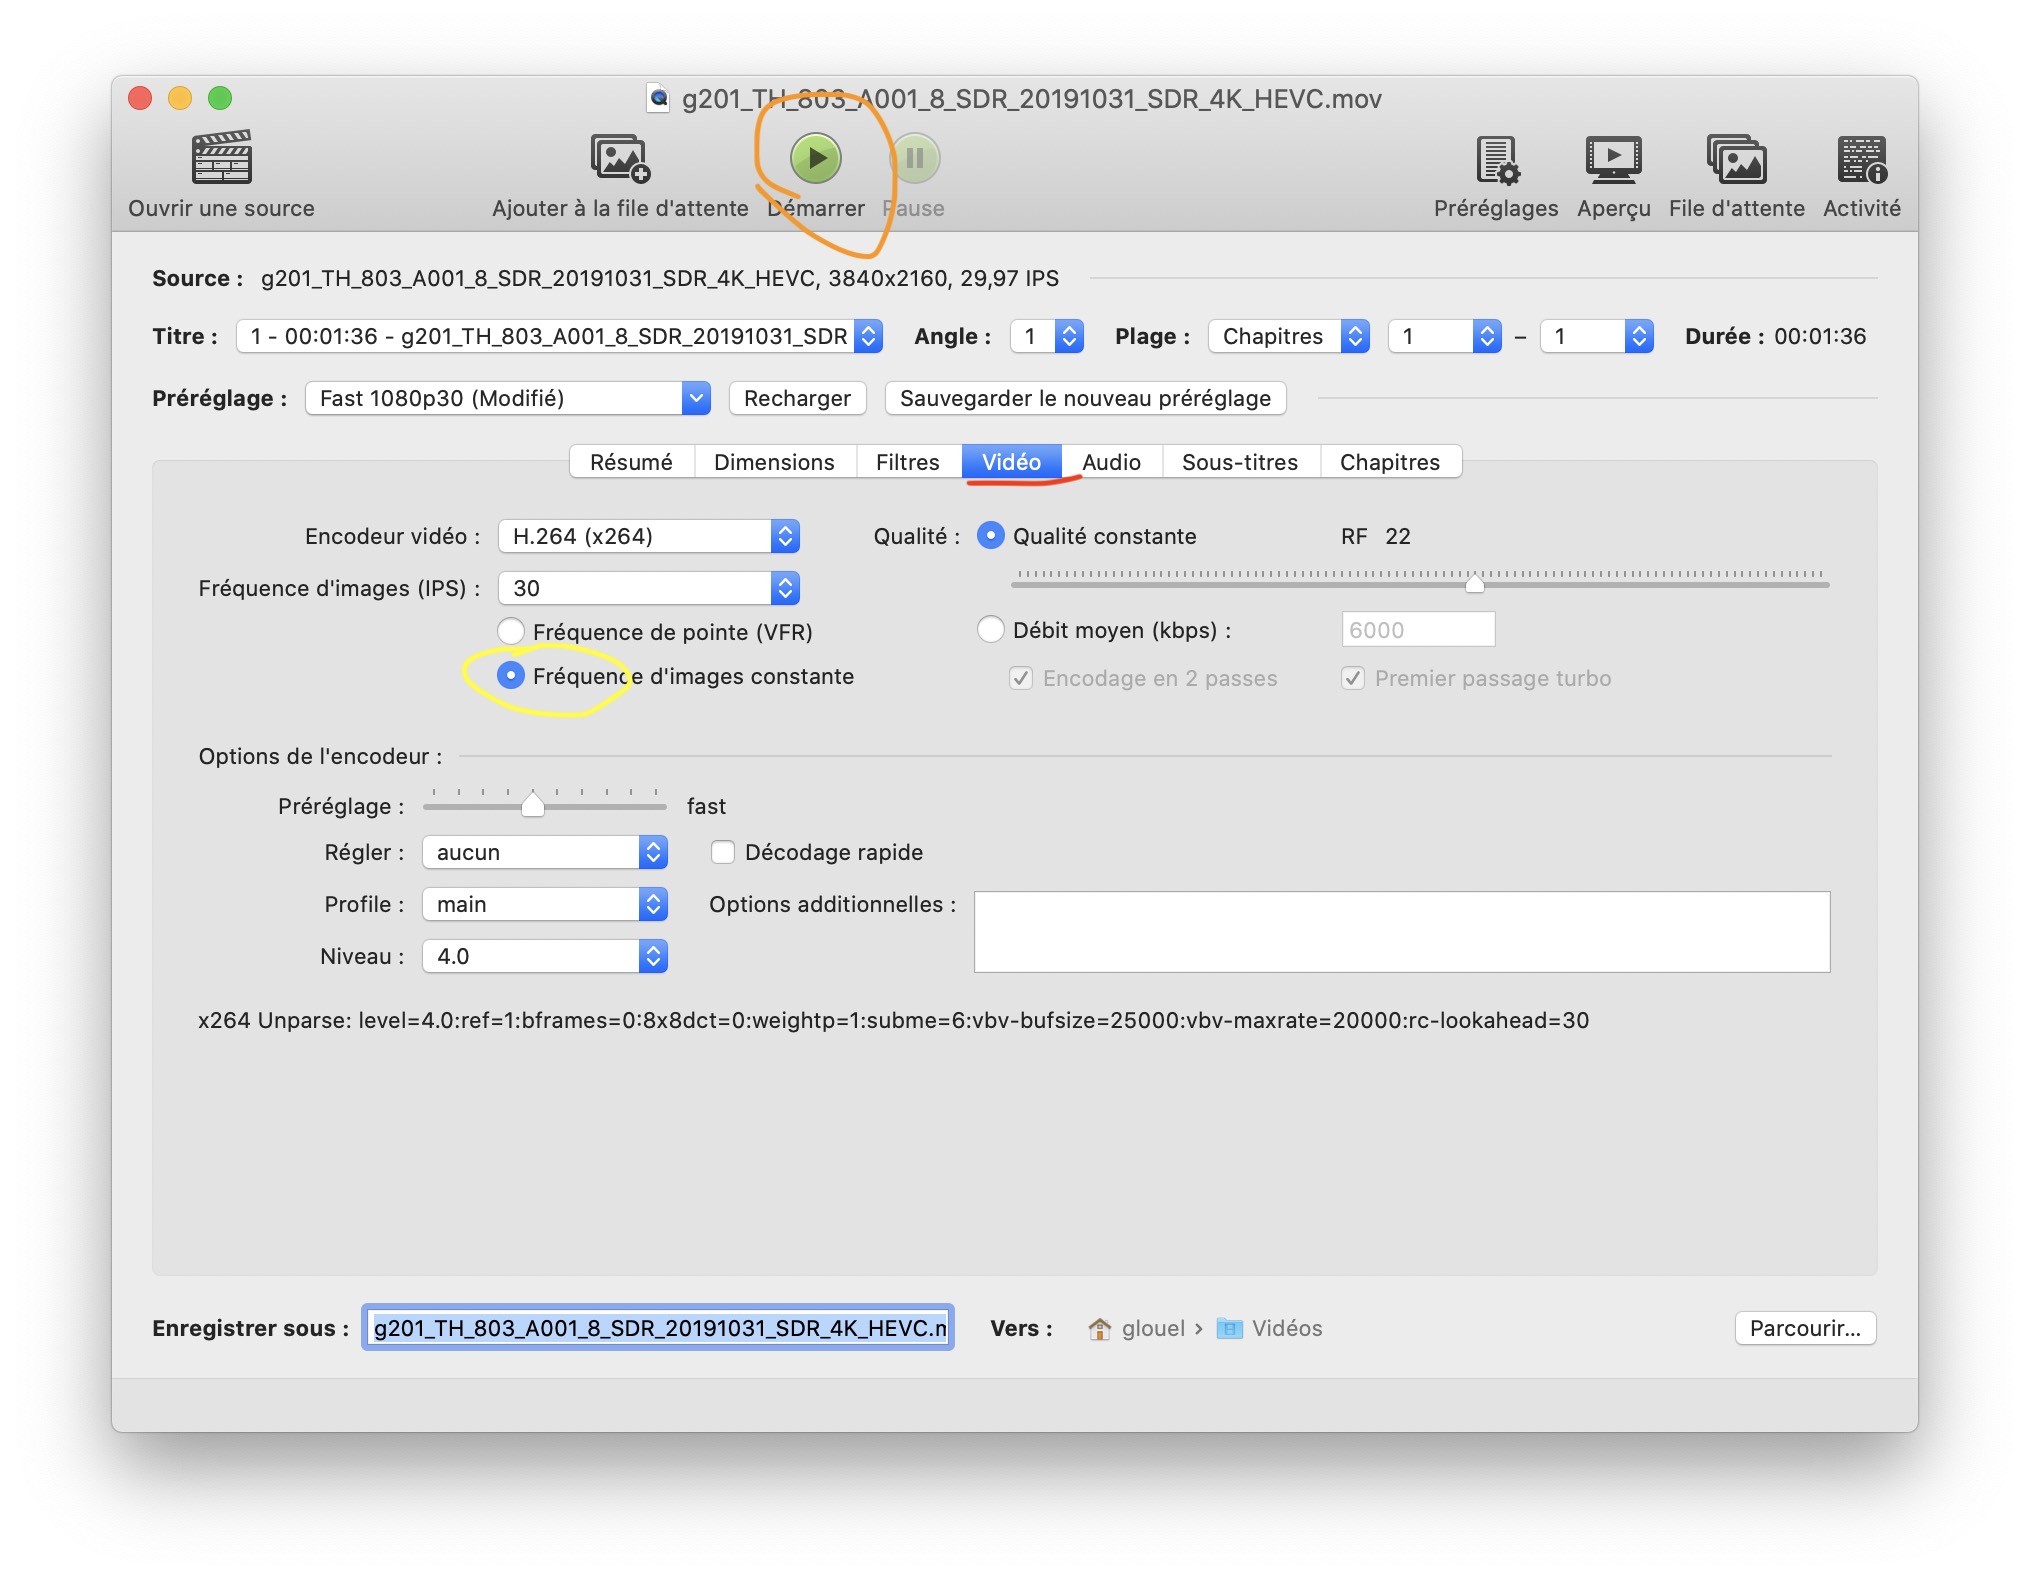
Task: Open the Régler aucun dropdown
Action: pyautogui.click(x=544, y=852)
